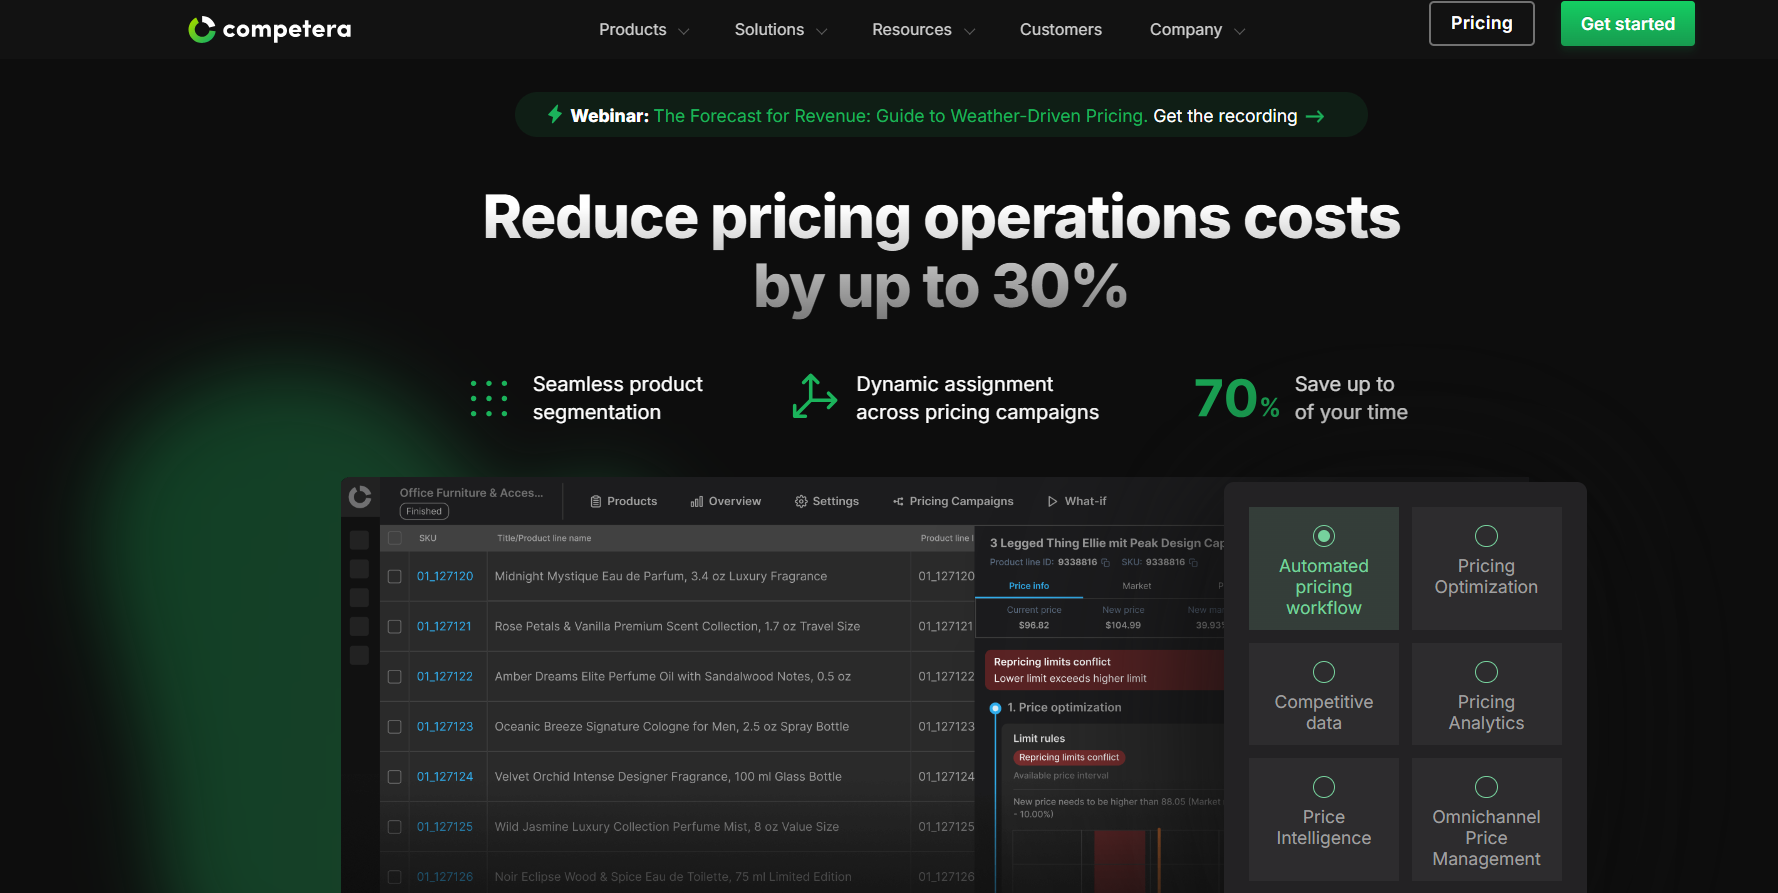Switch to the Market tab in product panel
Viewport: 1778px width, 893px height.
pyautogui.click(x=1136, y=586)
